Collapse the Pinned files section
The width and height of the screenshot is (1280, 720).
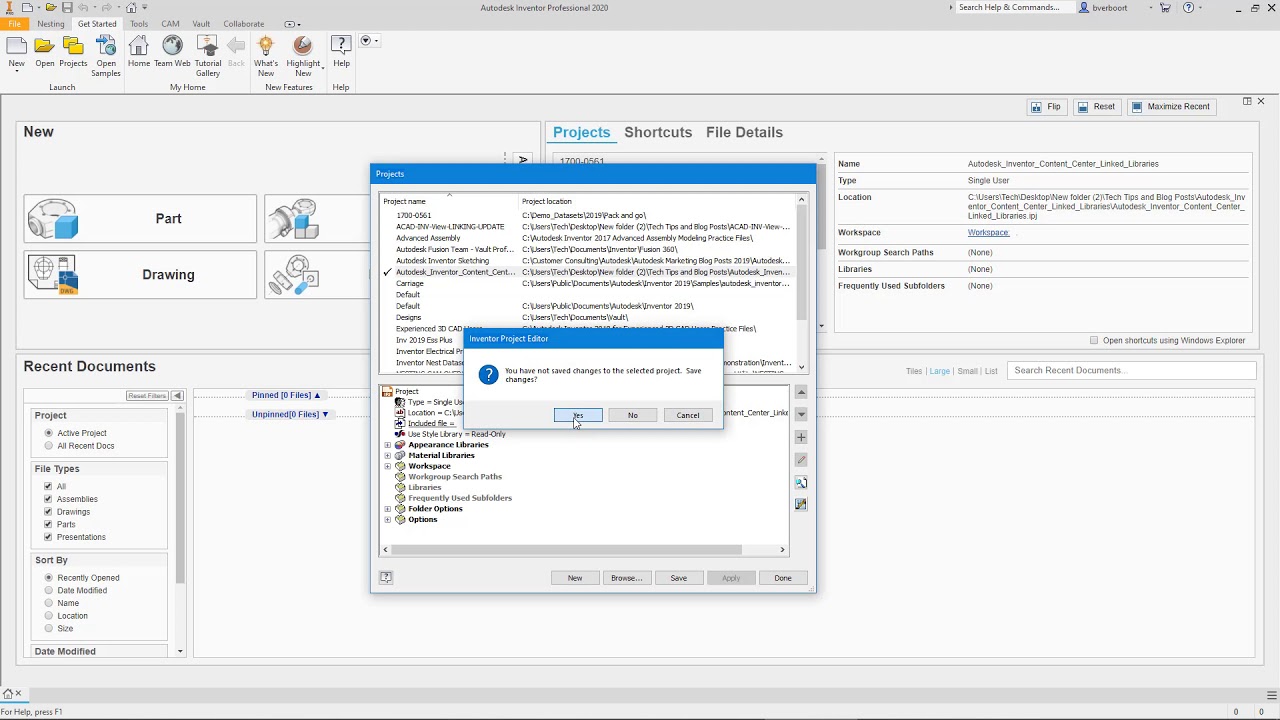[x=317, y=395]
